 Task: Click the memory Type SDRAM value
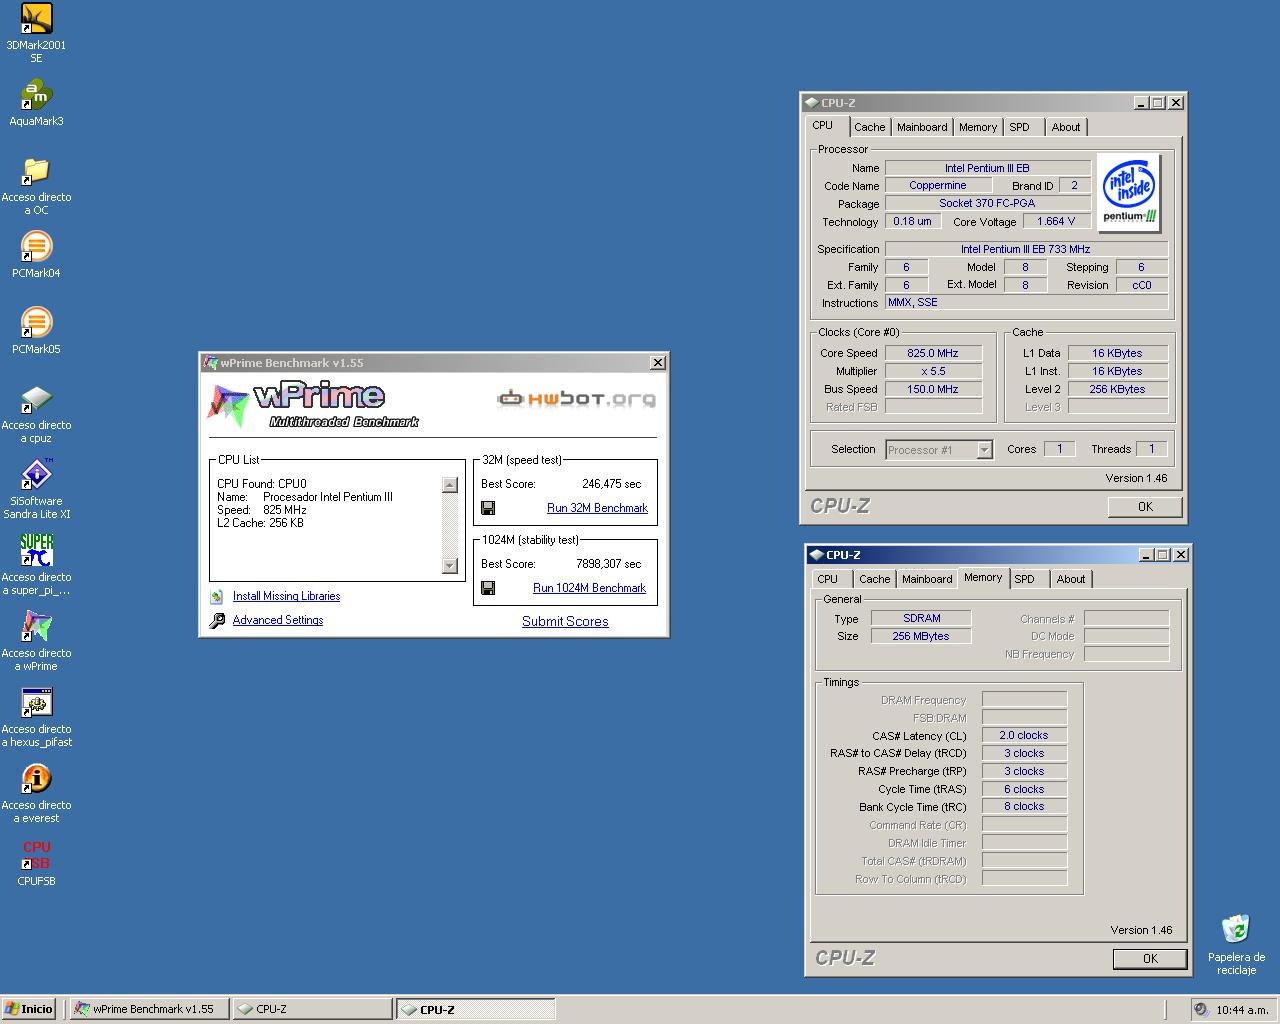[921, 618]
